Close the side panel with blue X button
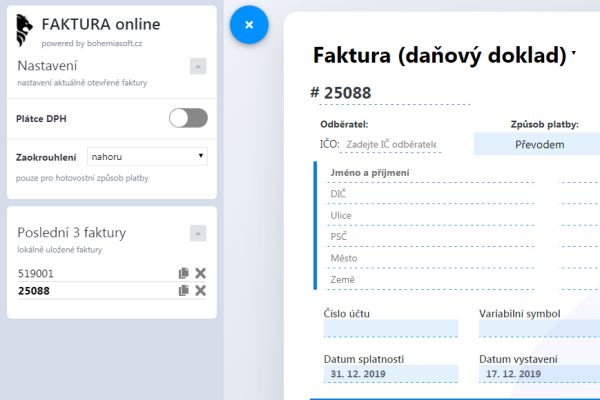This screenshot has width=600, height=400. (x=249, y=25)
